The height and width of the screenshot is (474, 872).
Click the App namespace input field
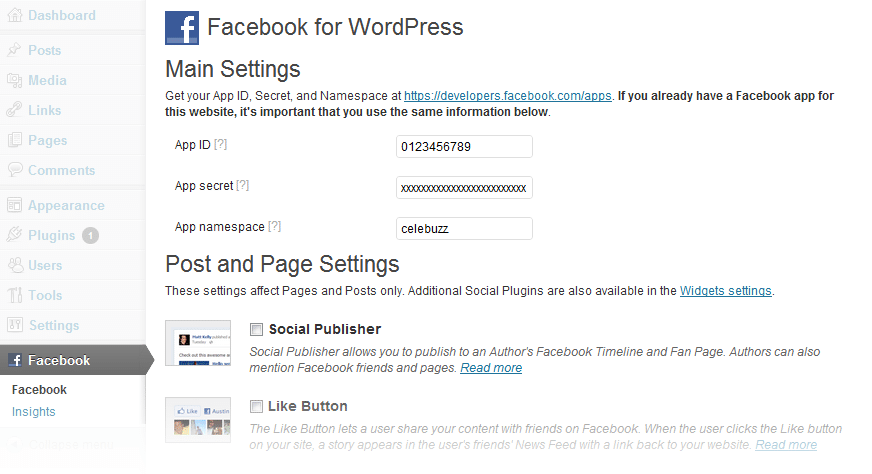[464, 229]
